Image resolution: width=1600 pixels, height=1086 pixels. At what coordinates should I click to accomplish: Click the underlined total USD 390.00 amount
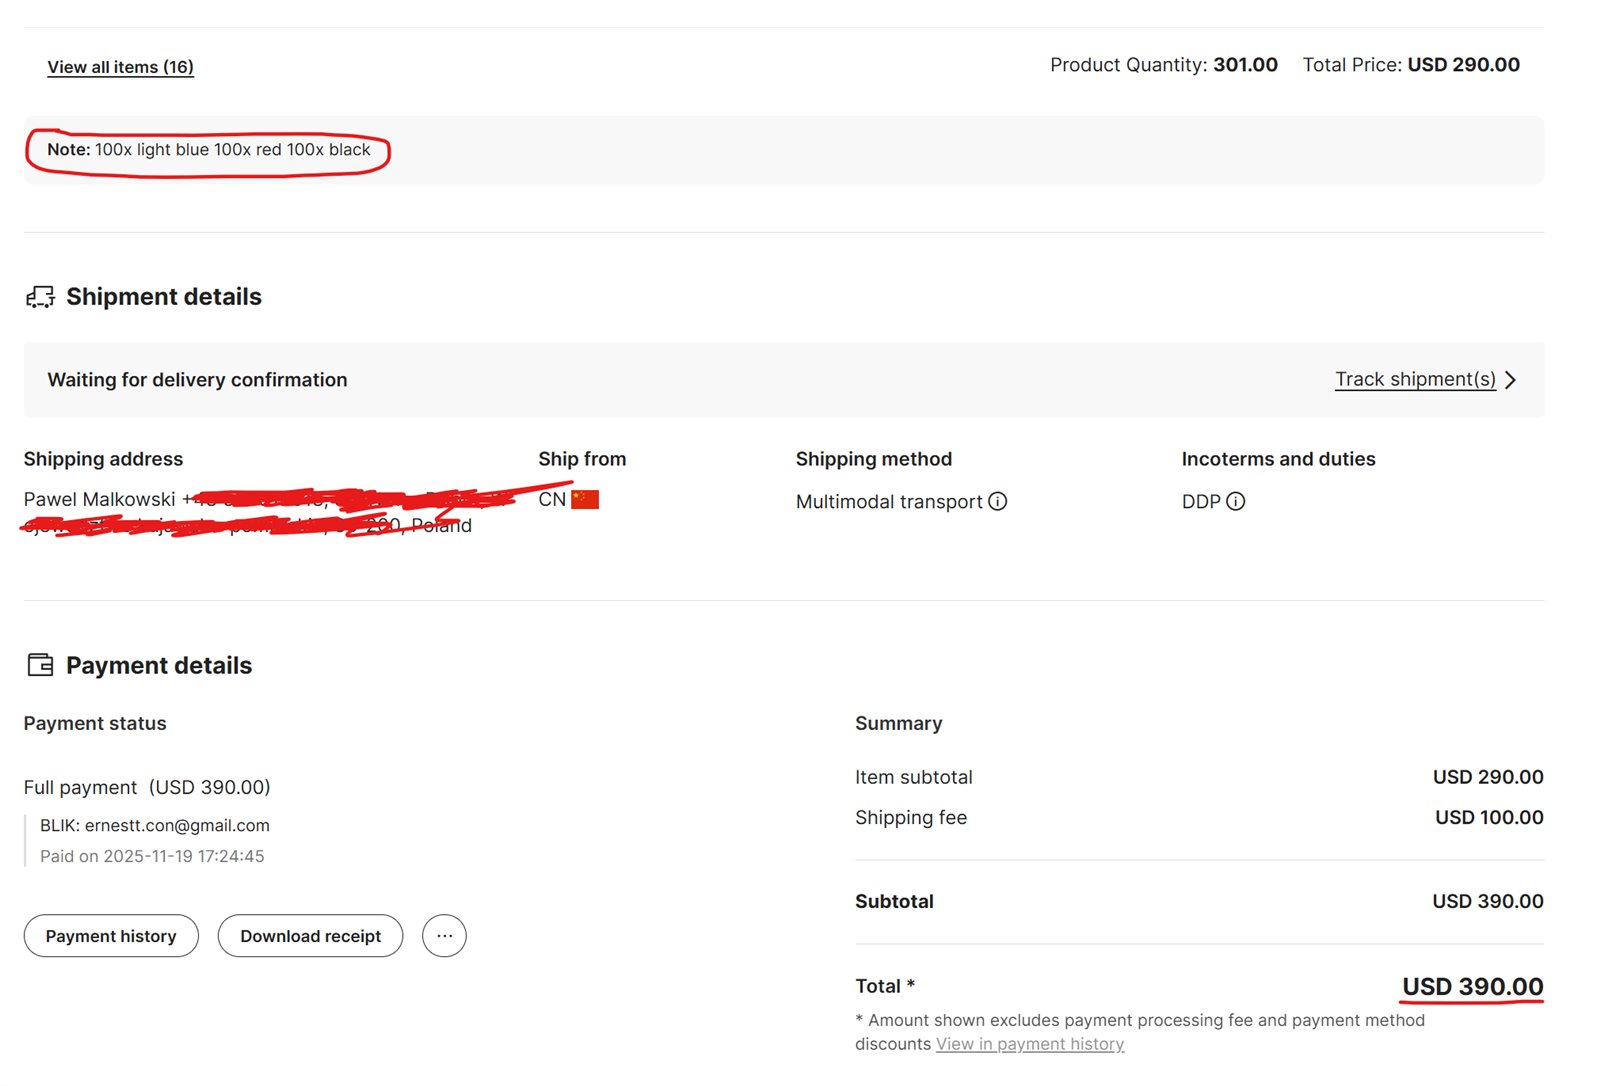point(1472,987)
